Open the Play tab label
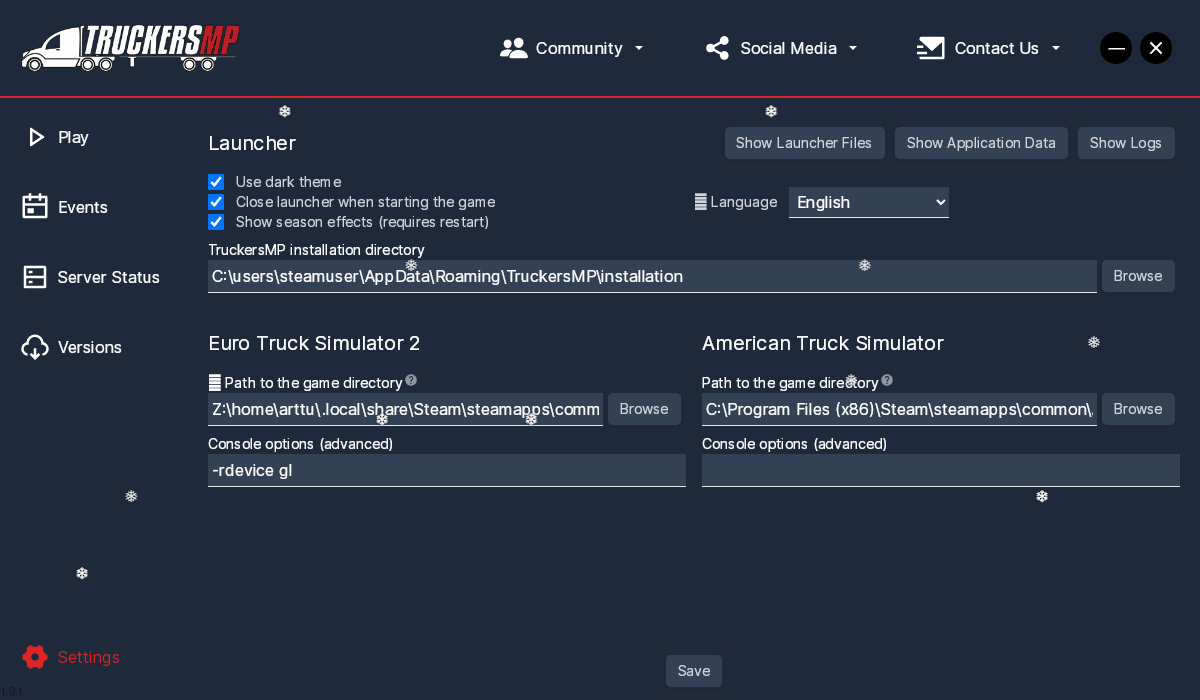1200x700 pixels. [73, 137]
